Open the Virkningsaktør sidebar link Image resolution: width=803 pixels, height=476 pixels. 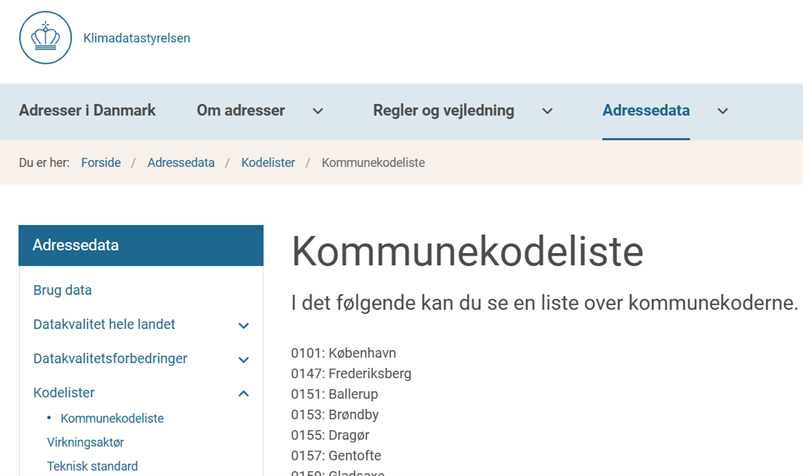85,442
